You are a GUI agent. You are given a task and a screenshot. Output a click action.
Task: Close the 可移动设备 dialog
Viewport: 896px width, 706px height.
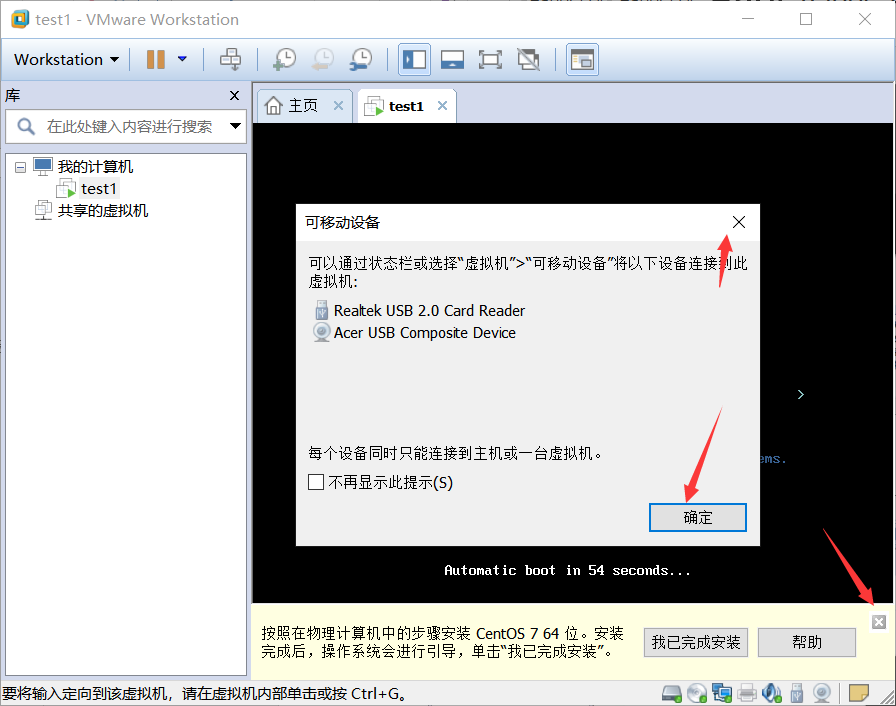739,222
